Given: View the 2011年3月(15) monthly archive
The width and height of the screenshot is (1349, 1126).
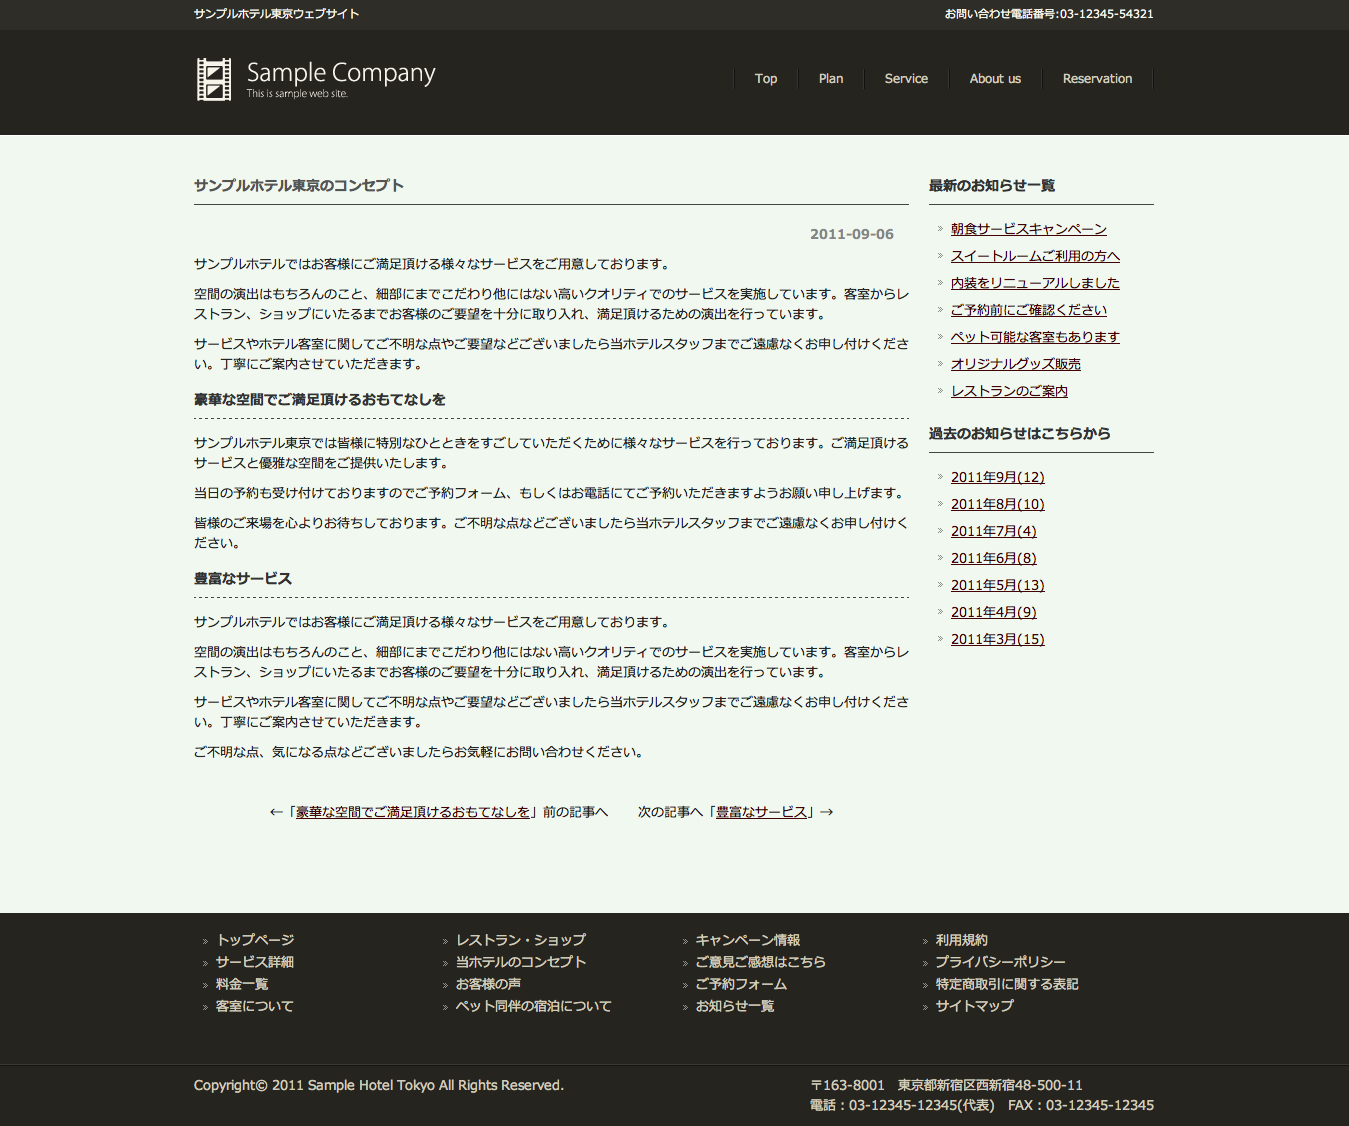Looking at the screenshot, I should coord(997,639).
